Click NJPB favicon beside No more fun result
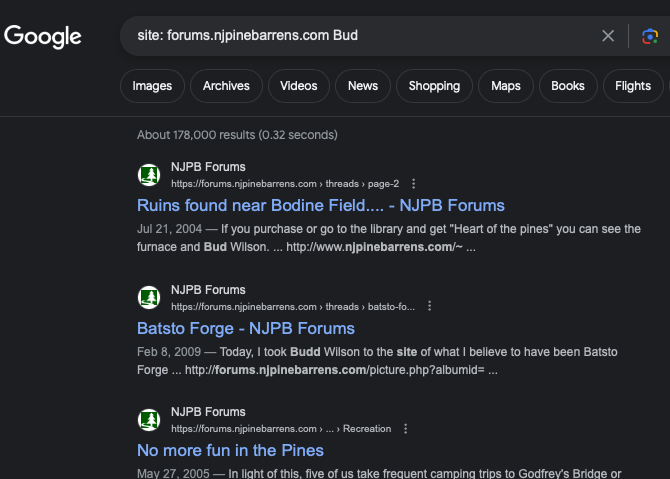The height and width of the screenshot is (479, 670). pyautogui.click(x=149, y=419)
